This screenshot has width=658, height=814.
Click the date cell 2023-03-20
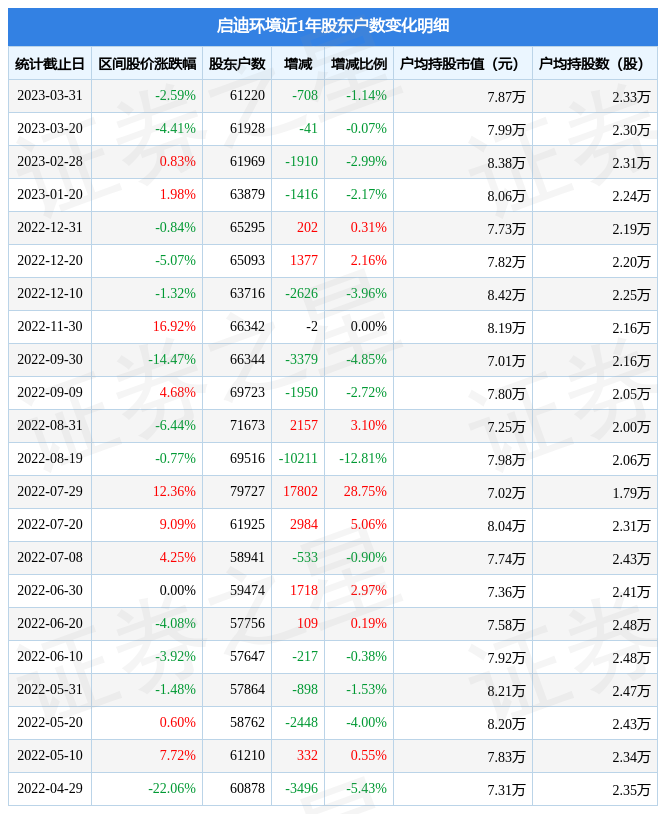click(50, 128)
